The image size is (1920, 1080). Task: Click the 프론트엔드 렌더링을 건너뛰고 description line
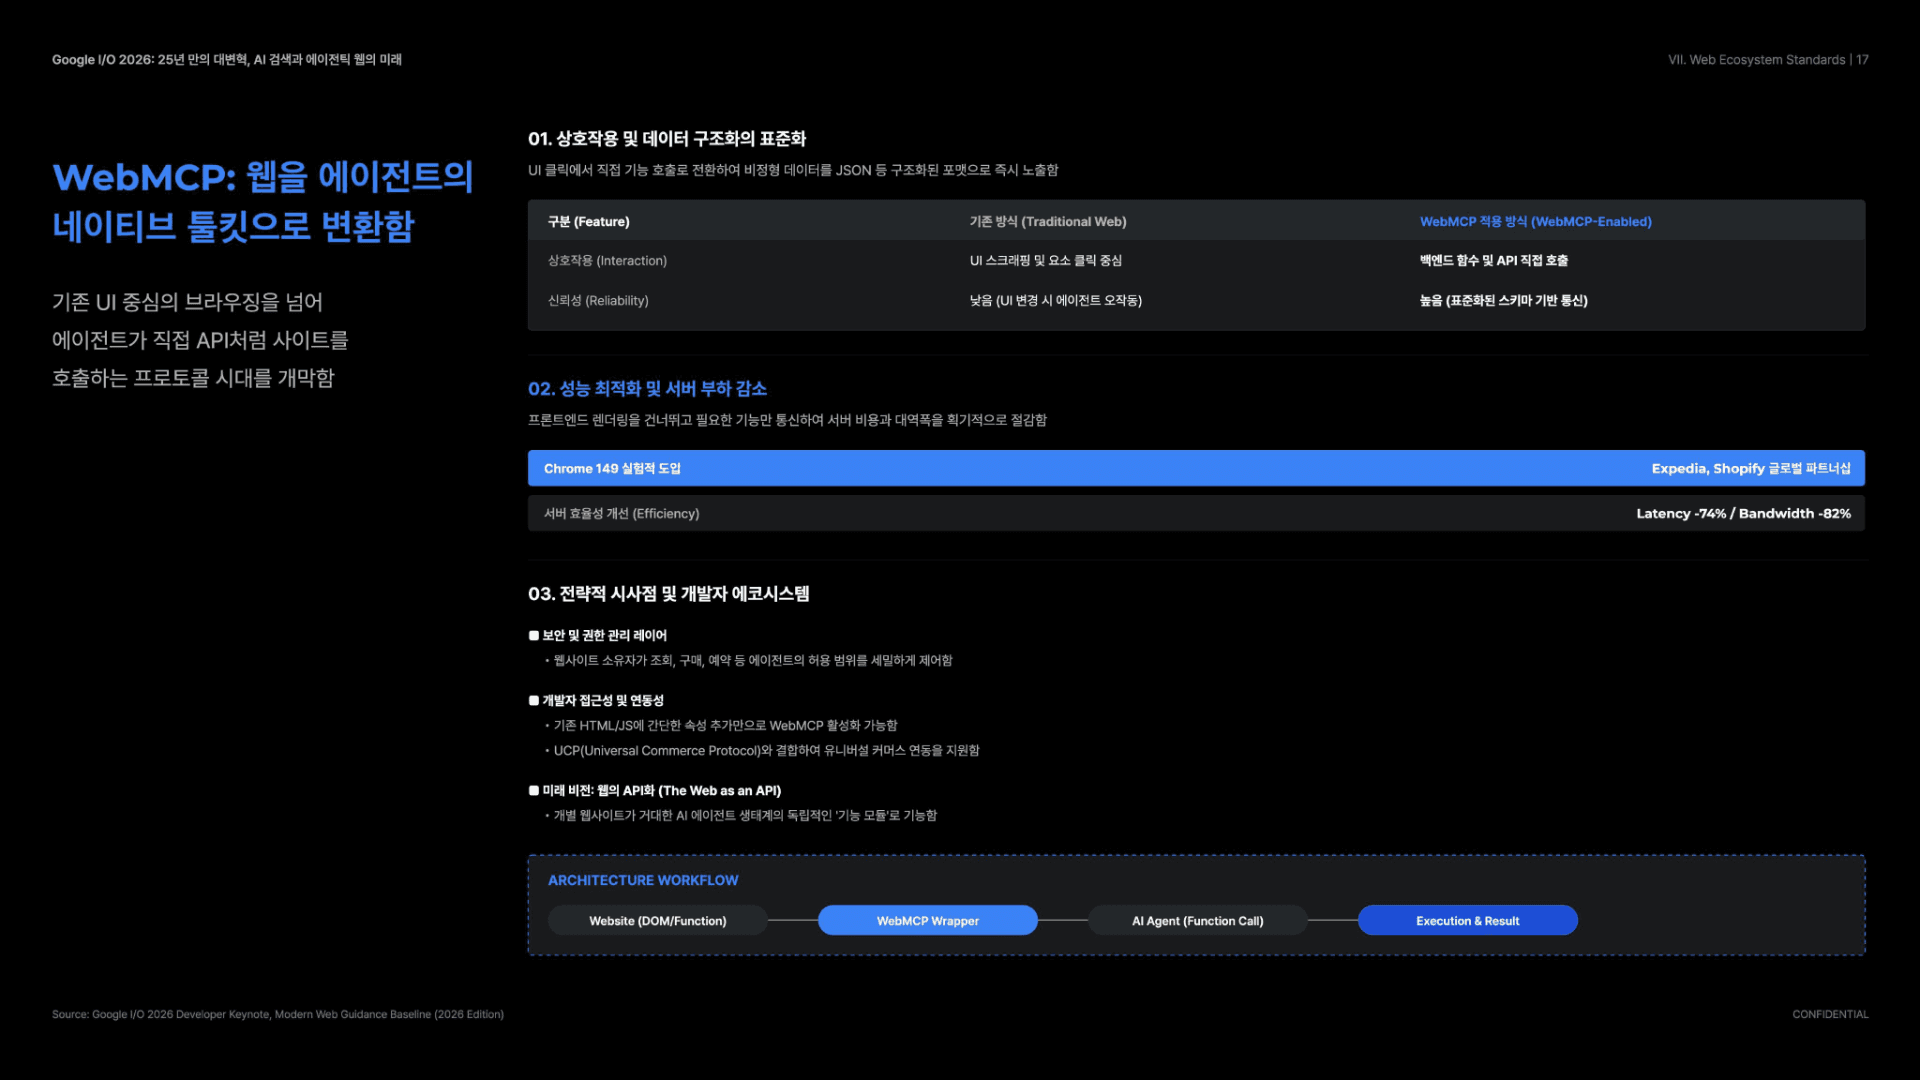coord(787,420)
